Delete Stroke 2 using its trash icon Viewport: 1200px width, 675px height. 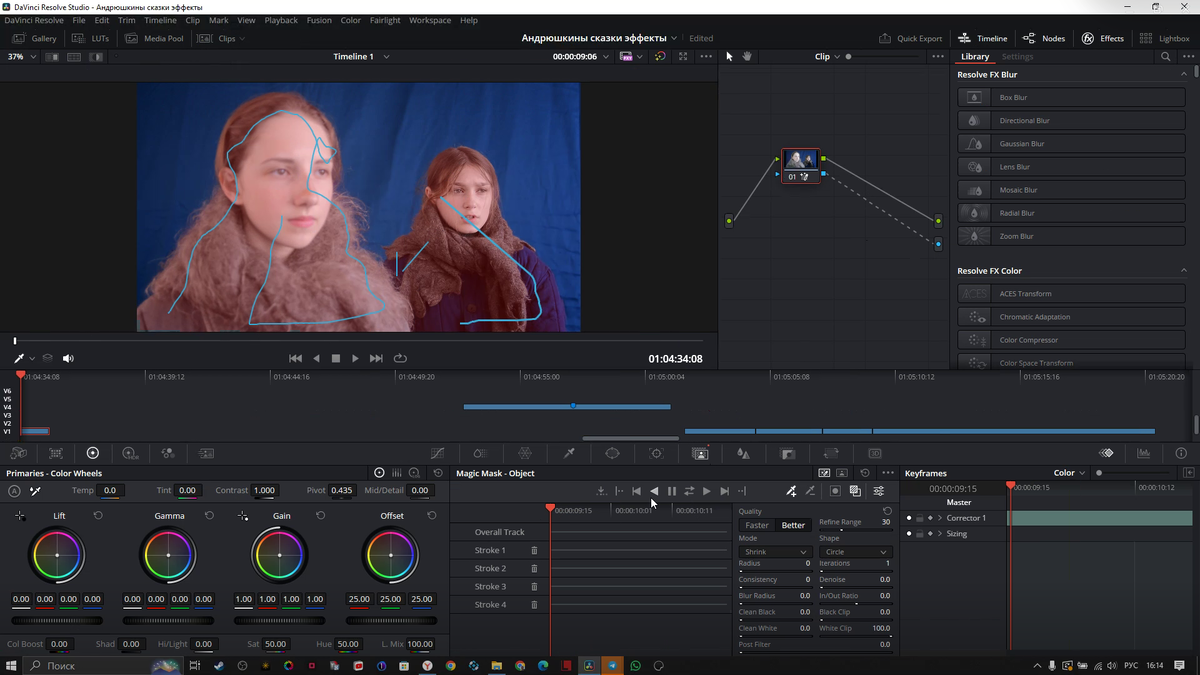(x=534, y=569)
